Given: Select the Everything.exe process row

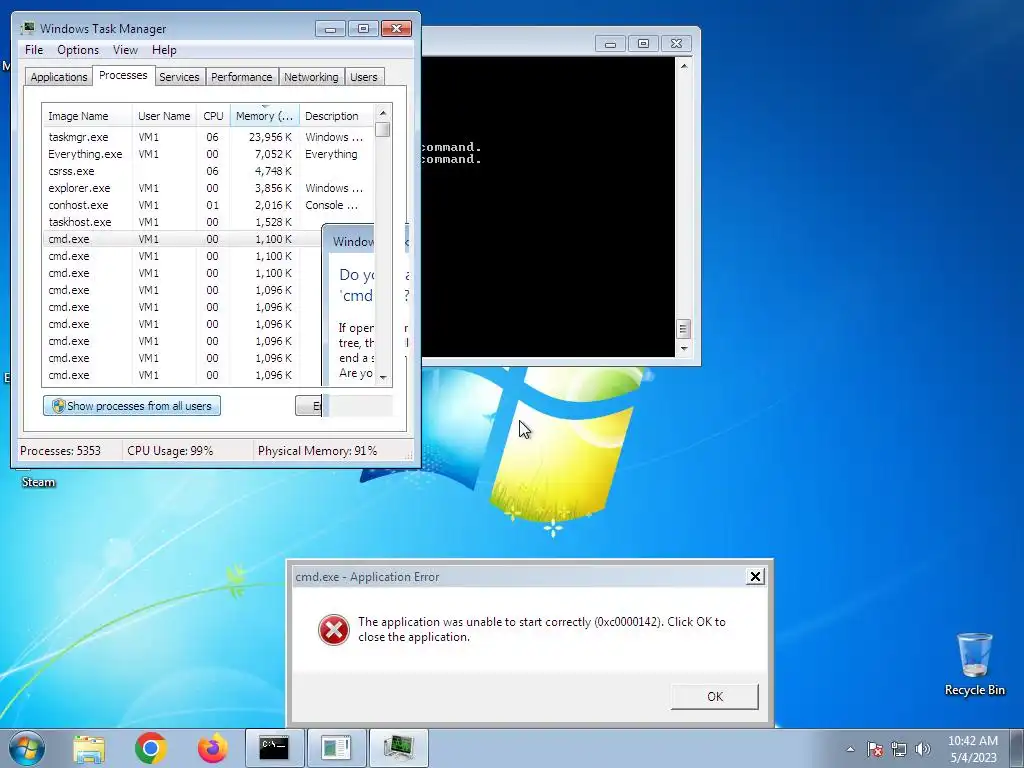Looking at the screenshot, I should 208,154.
